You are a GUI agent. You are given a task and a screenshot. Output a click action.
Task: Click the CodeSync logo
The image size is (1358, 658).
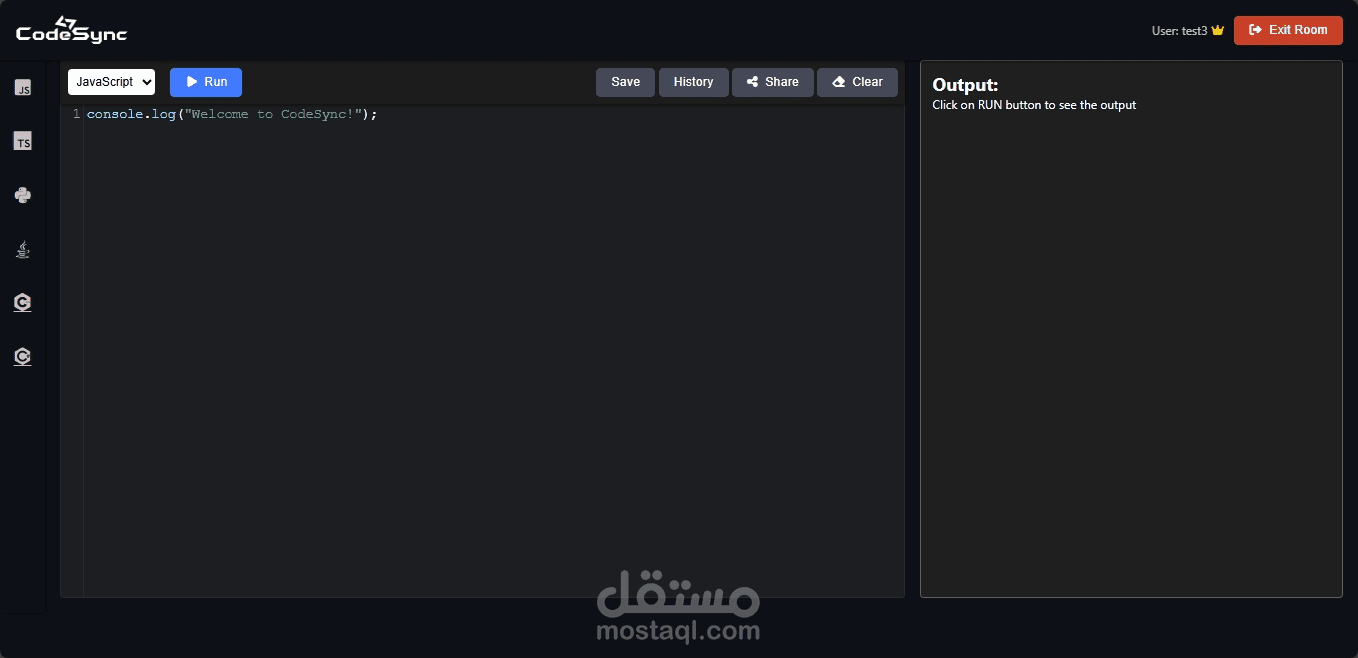(72, 29)
